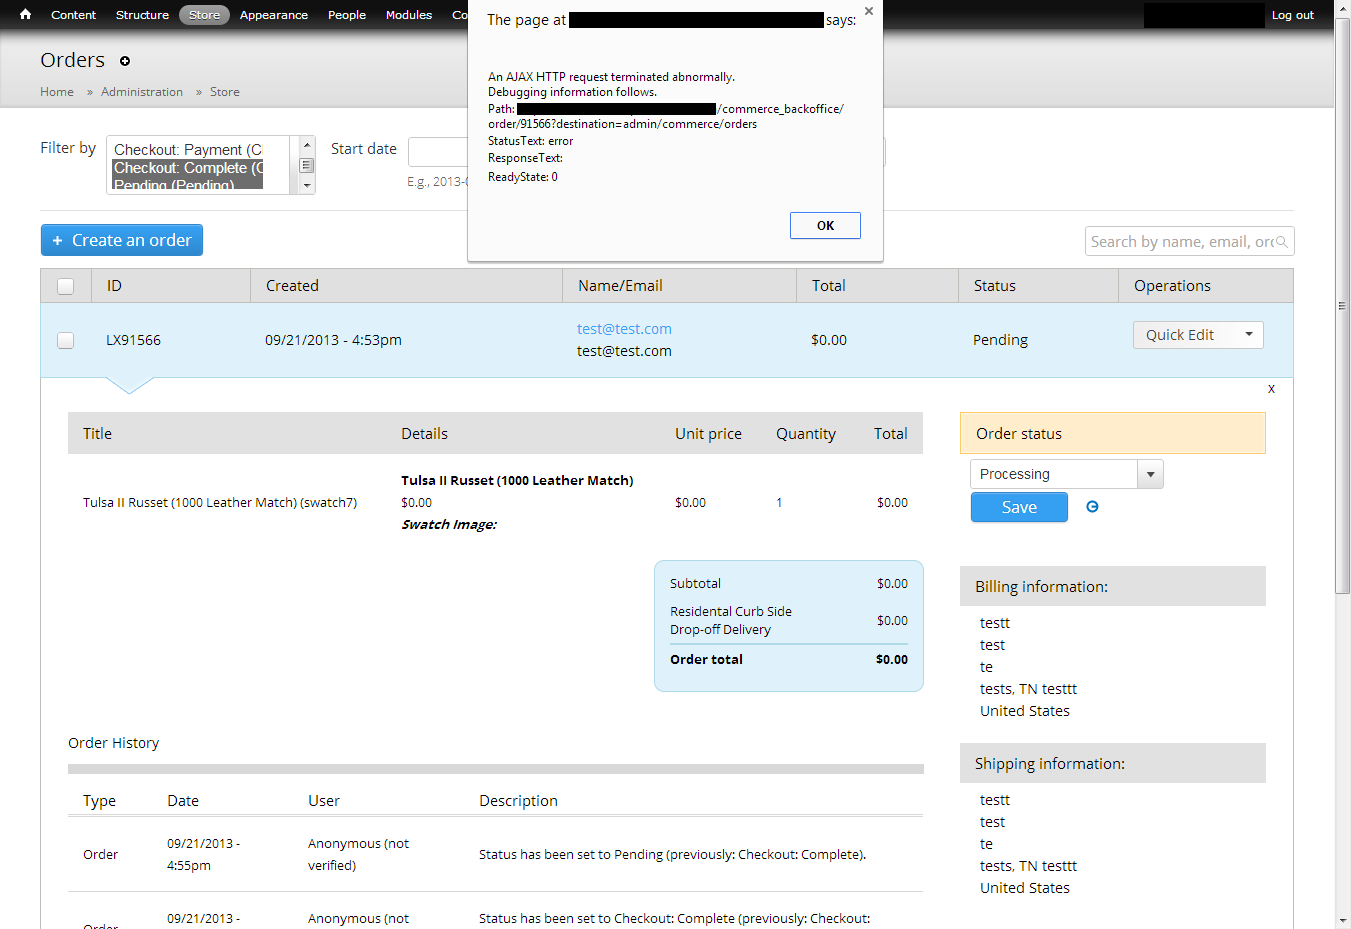Check the box for order LX91566
This screenshot has height=929, width=1351.
pos(66,340)
